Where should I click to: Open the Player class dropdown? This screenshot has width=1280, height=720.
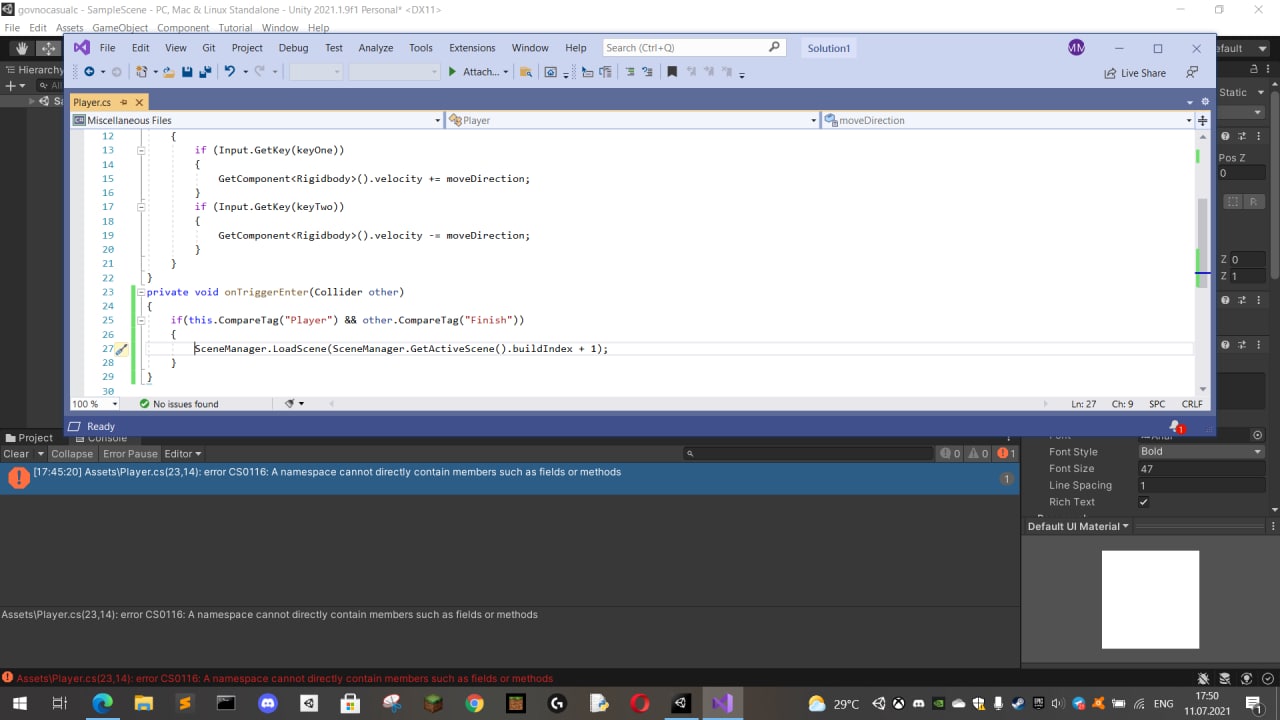click(x=632, y=120)
